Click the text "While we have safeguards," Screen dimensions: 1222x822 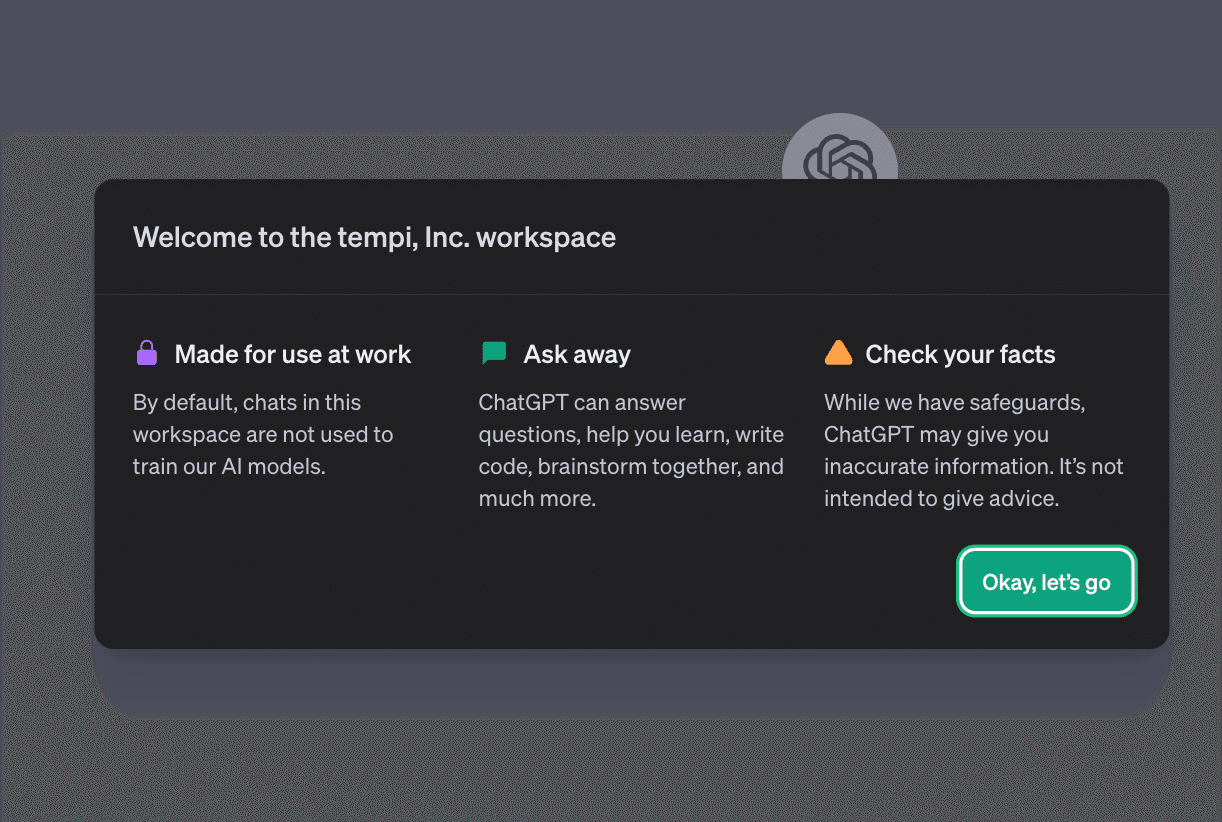[954, 402]
